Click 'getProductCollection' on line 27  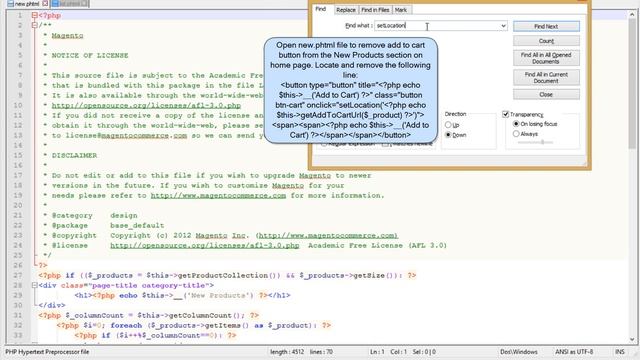222,276
